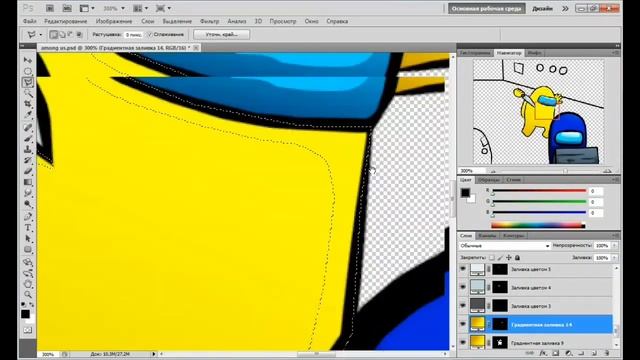The height and width of the screenshot is (360, 640).
Task: Switch to Основная рабочая среда workspace
Action: click(x=487, y=9)
